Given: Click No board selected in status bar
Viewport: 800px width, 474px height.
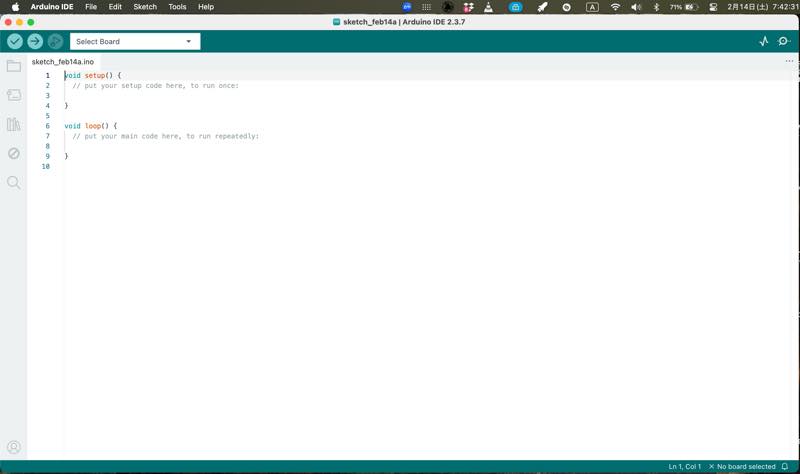Looking at the screenshot, I should point(742,466).
